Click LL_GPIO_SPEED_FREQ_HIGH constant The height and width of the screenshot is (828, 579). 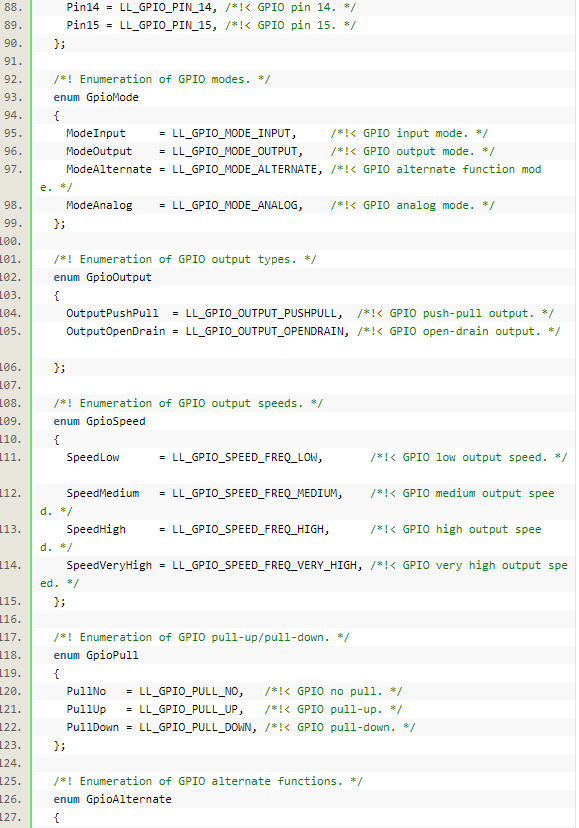pos(250,529)
